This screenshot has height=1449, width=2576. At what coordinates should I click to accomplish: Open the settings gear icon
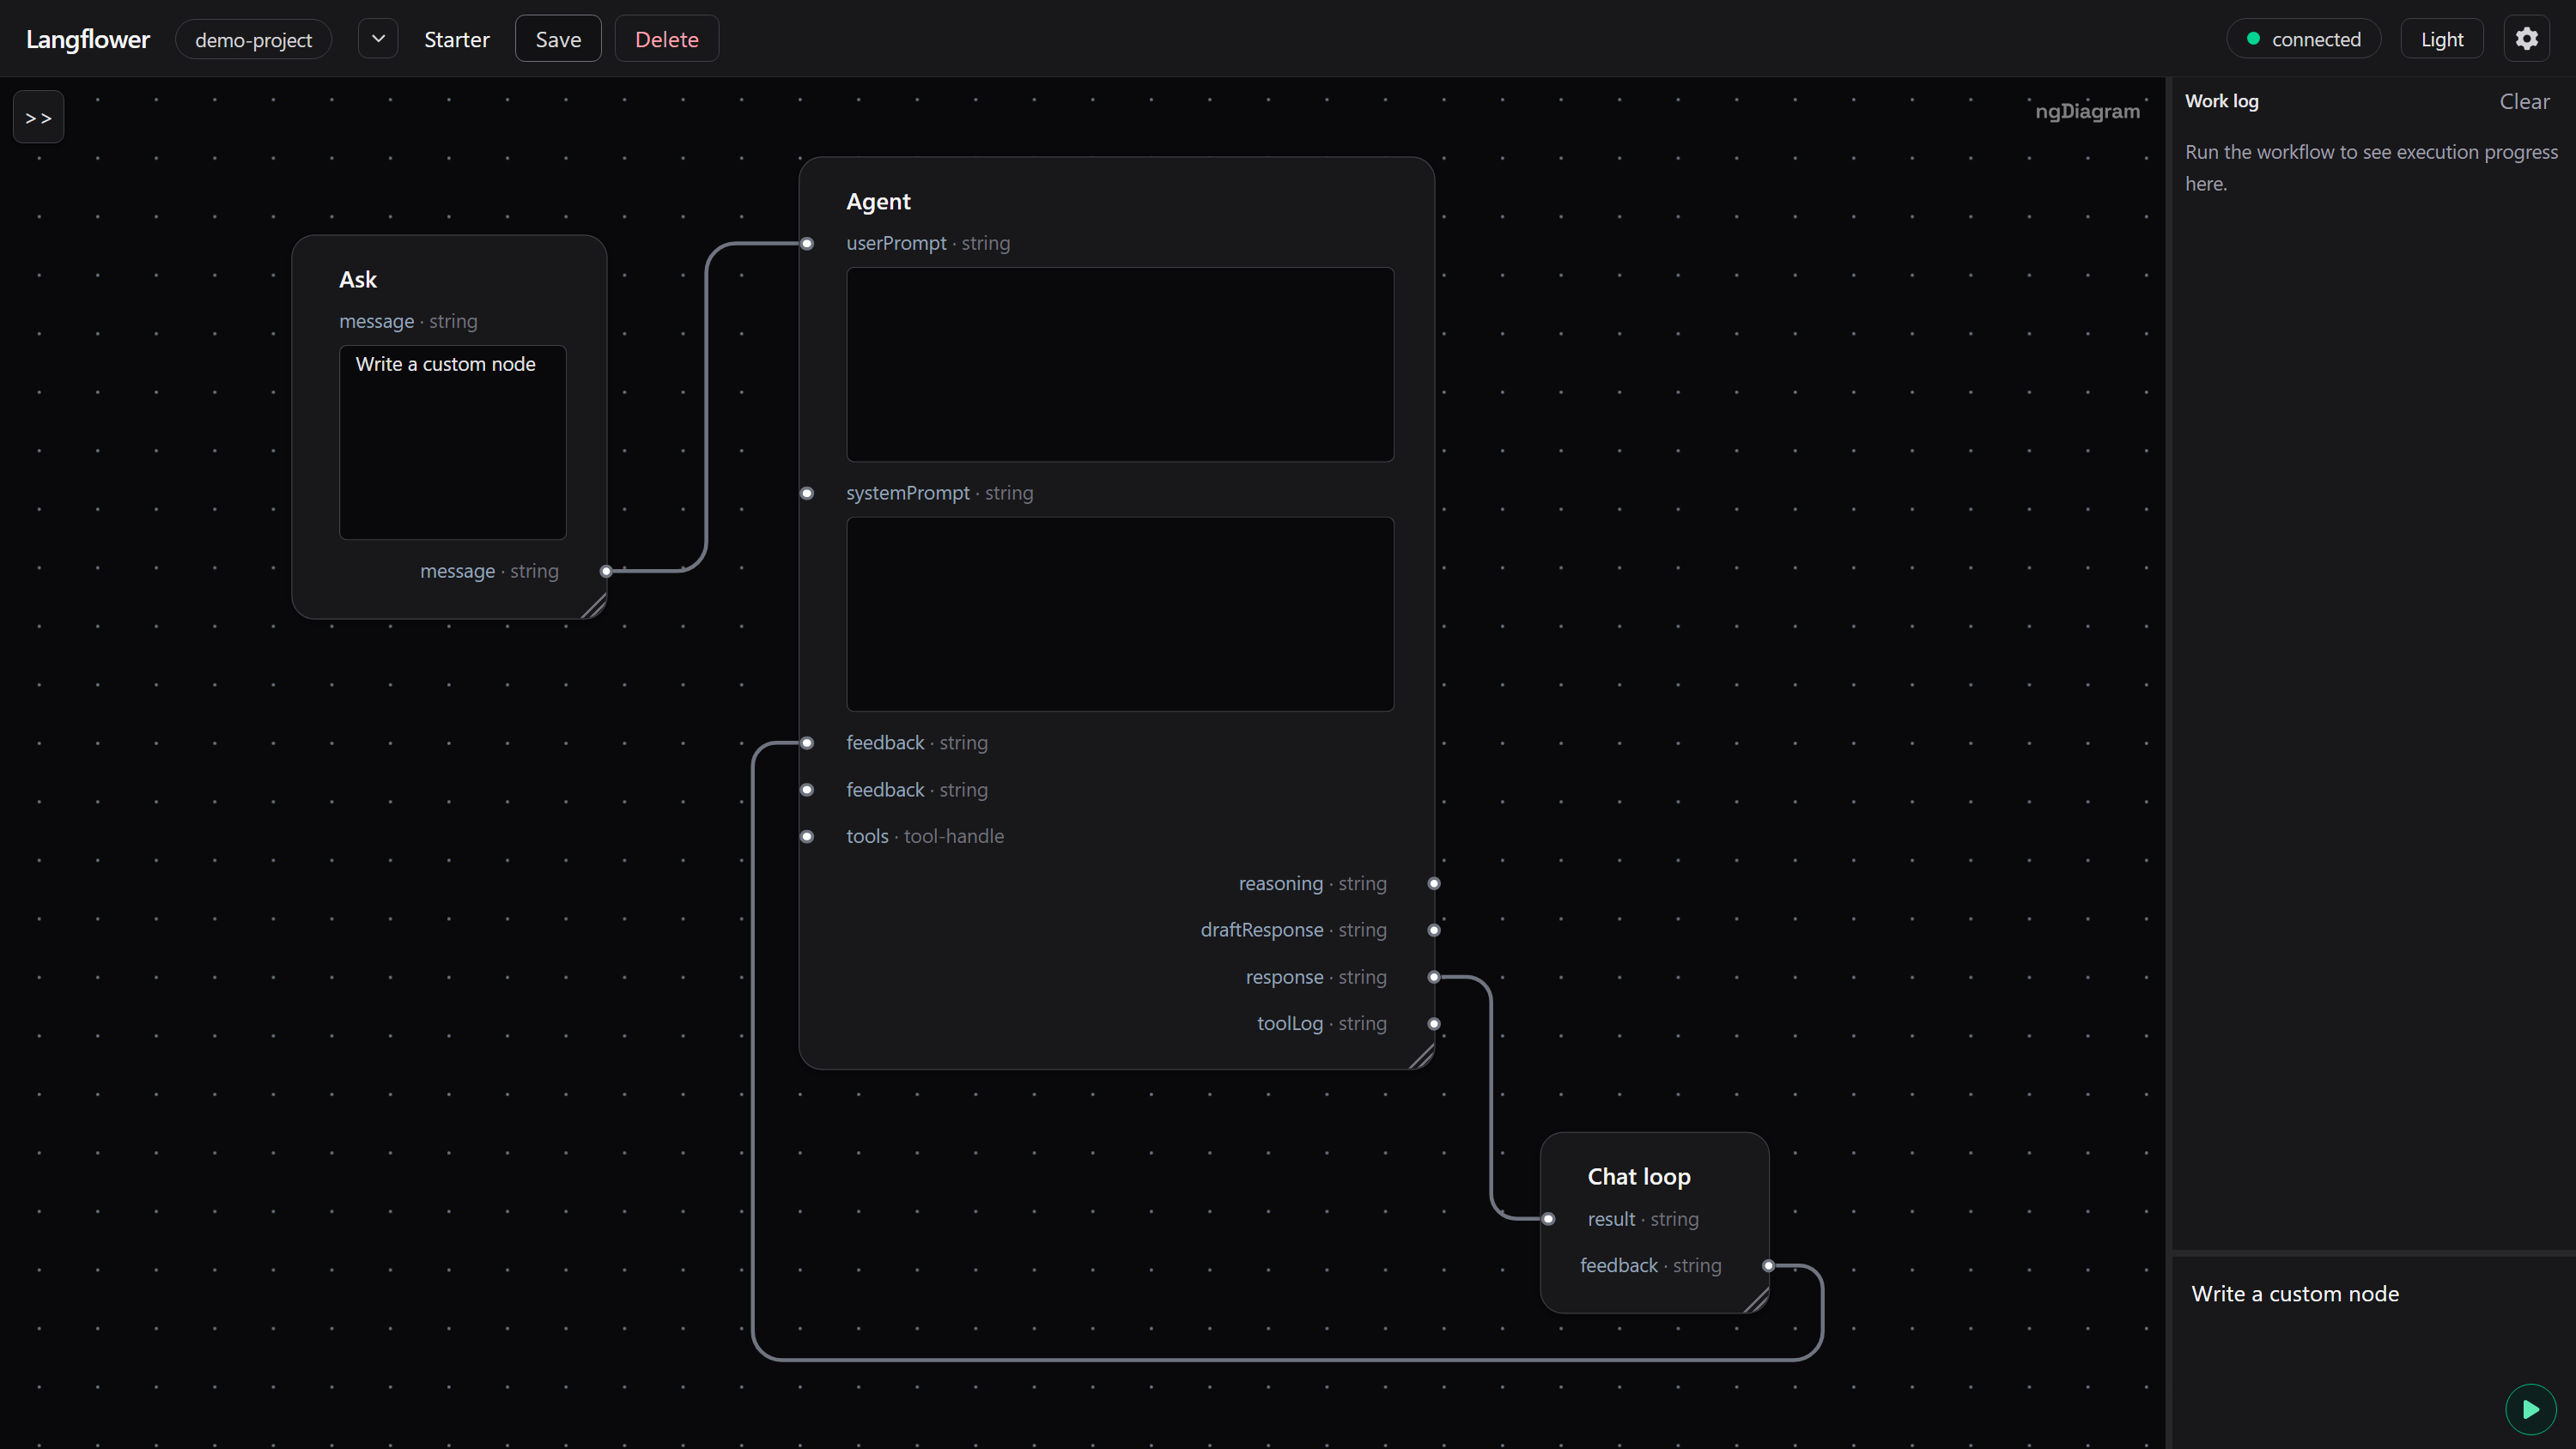coord(2526,39)
